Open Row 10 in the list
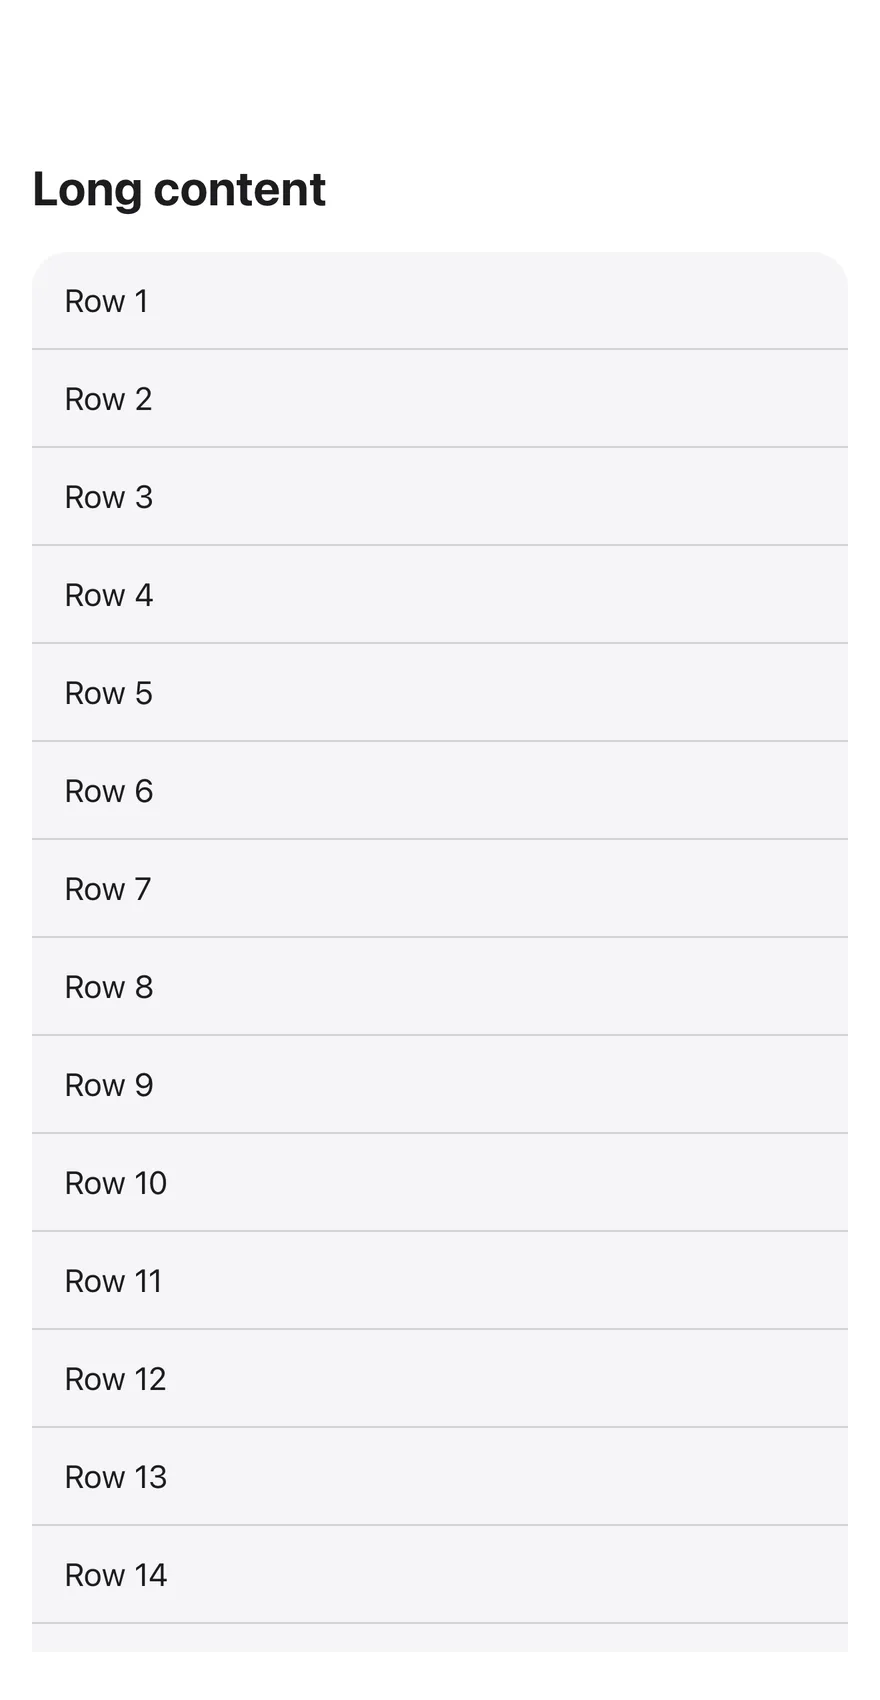880x1700 pixels. pyautogui.click(x=440, y=1183)
